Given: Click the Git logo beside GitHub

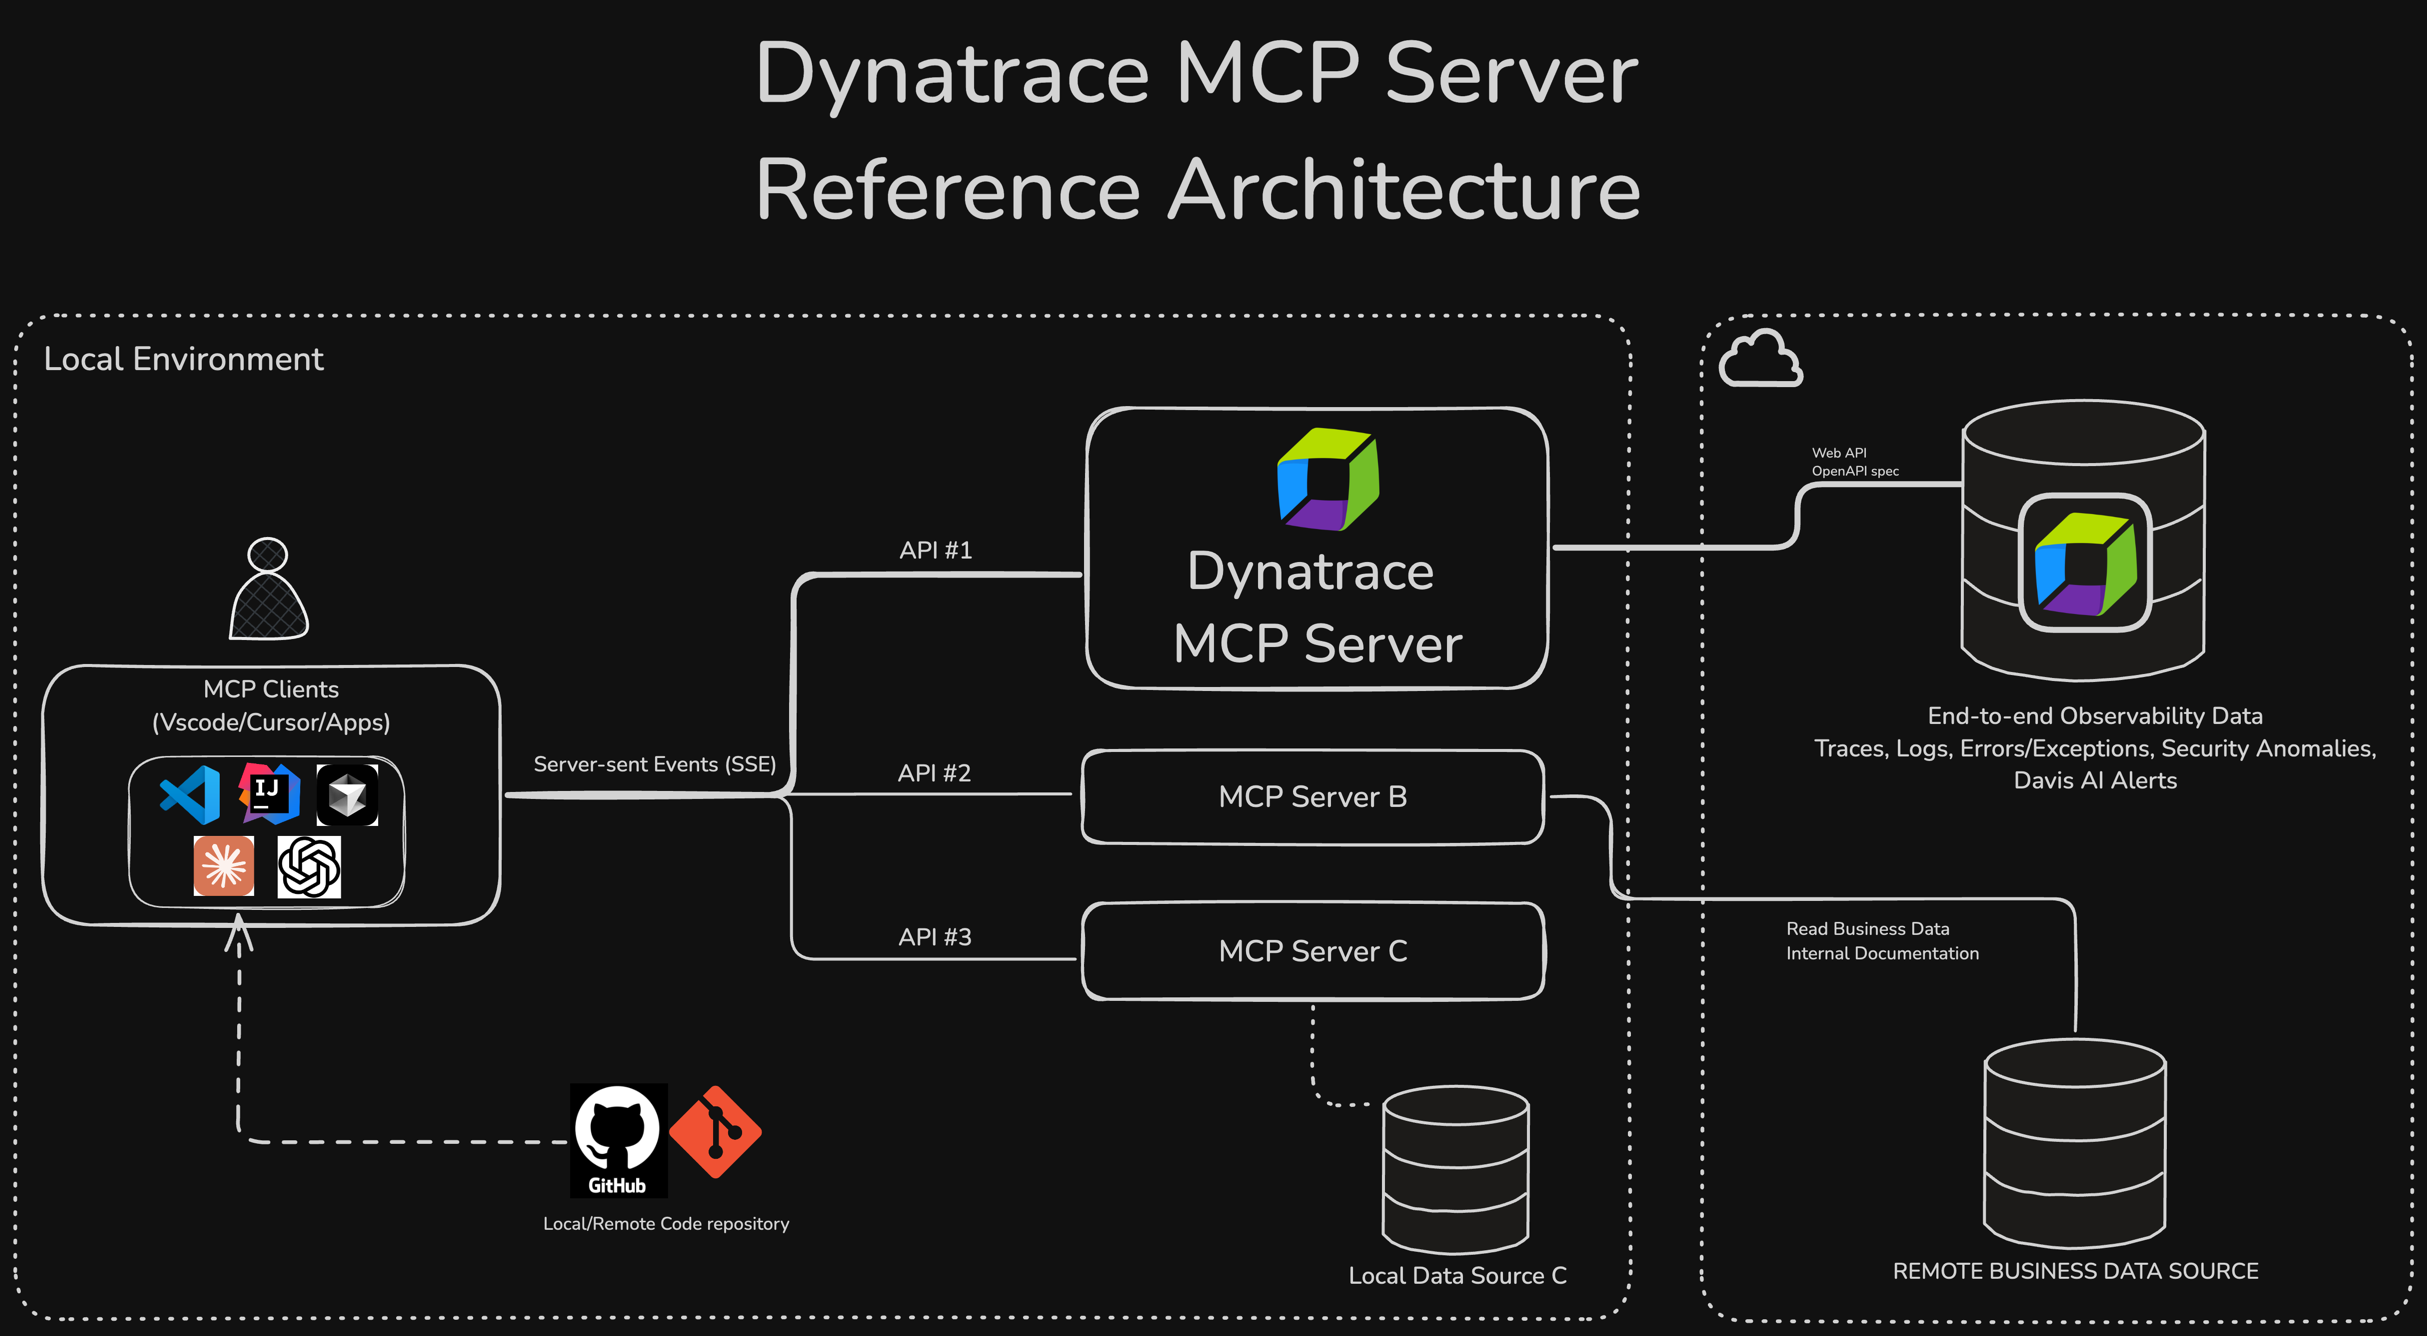Looking at the screenshot, I should pyautogui.click(x=716, y=1131).
